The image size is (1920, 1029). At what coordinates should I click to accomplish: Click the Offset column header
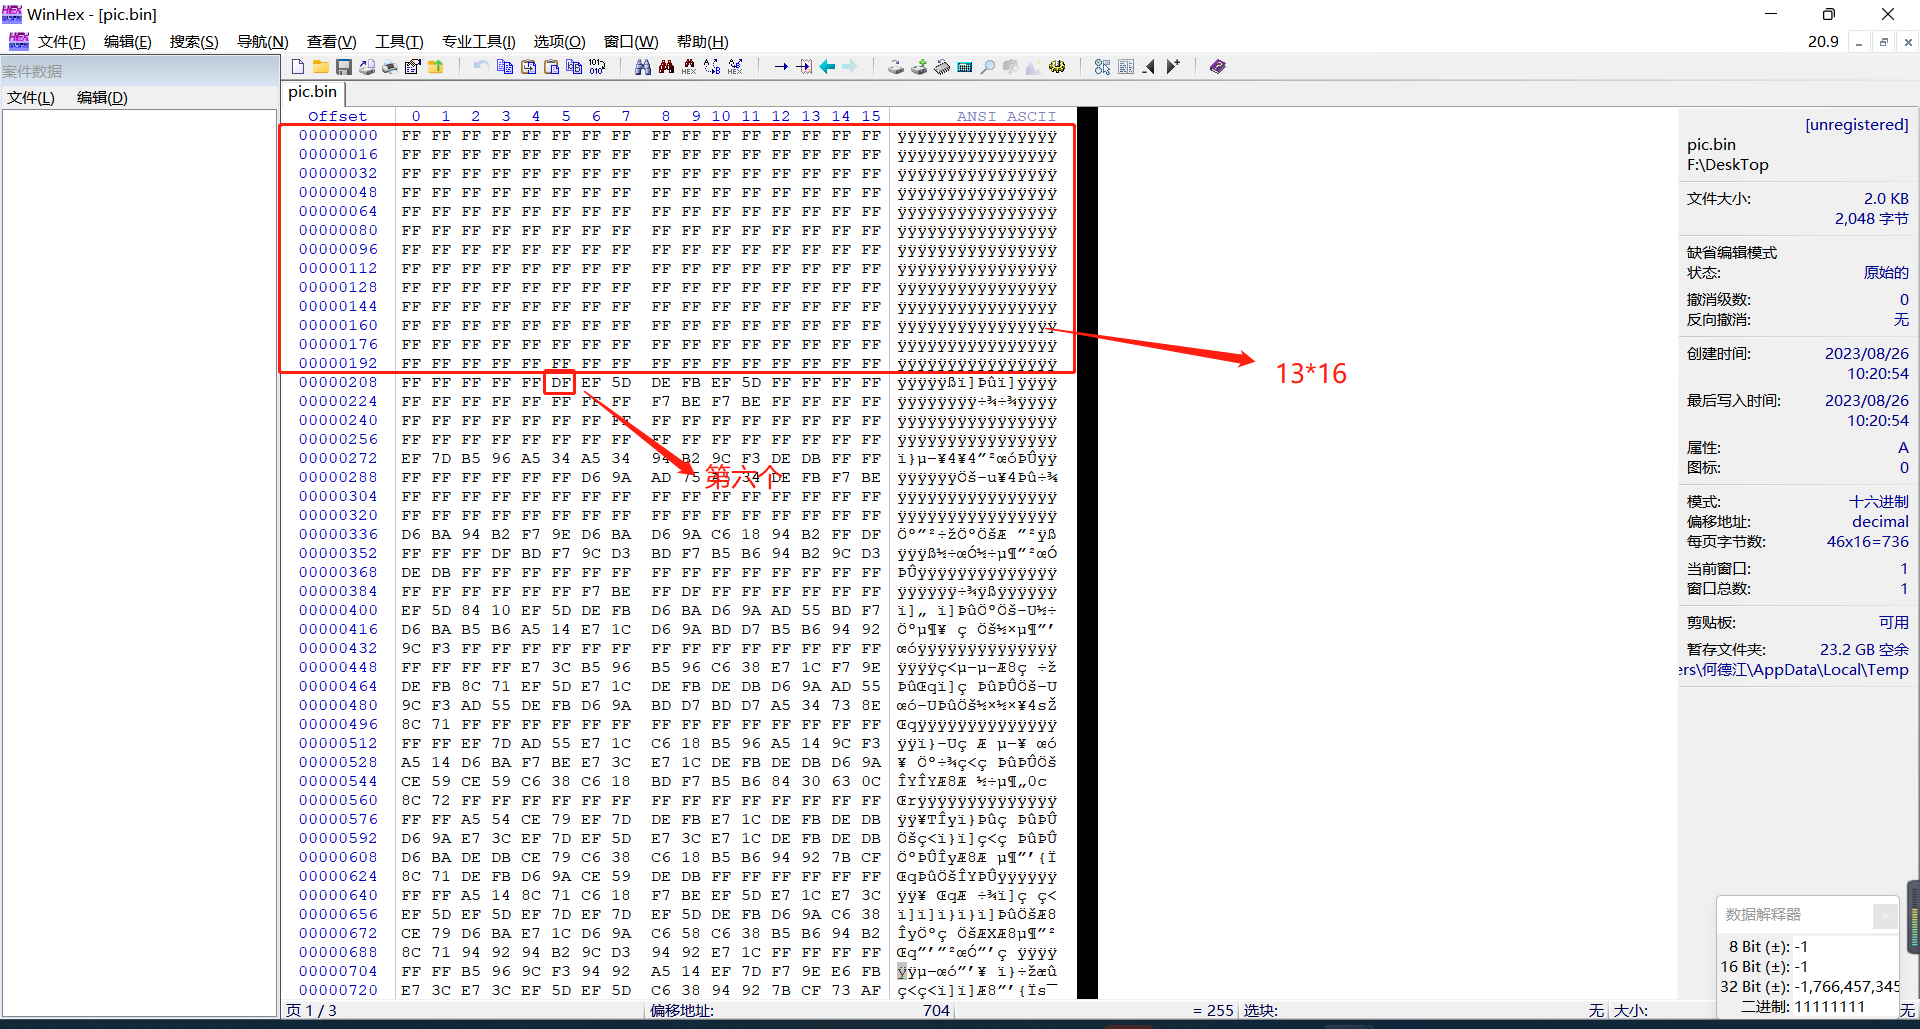tap(337, 116)
